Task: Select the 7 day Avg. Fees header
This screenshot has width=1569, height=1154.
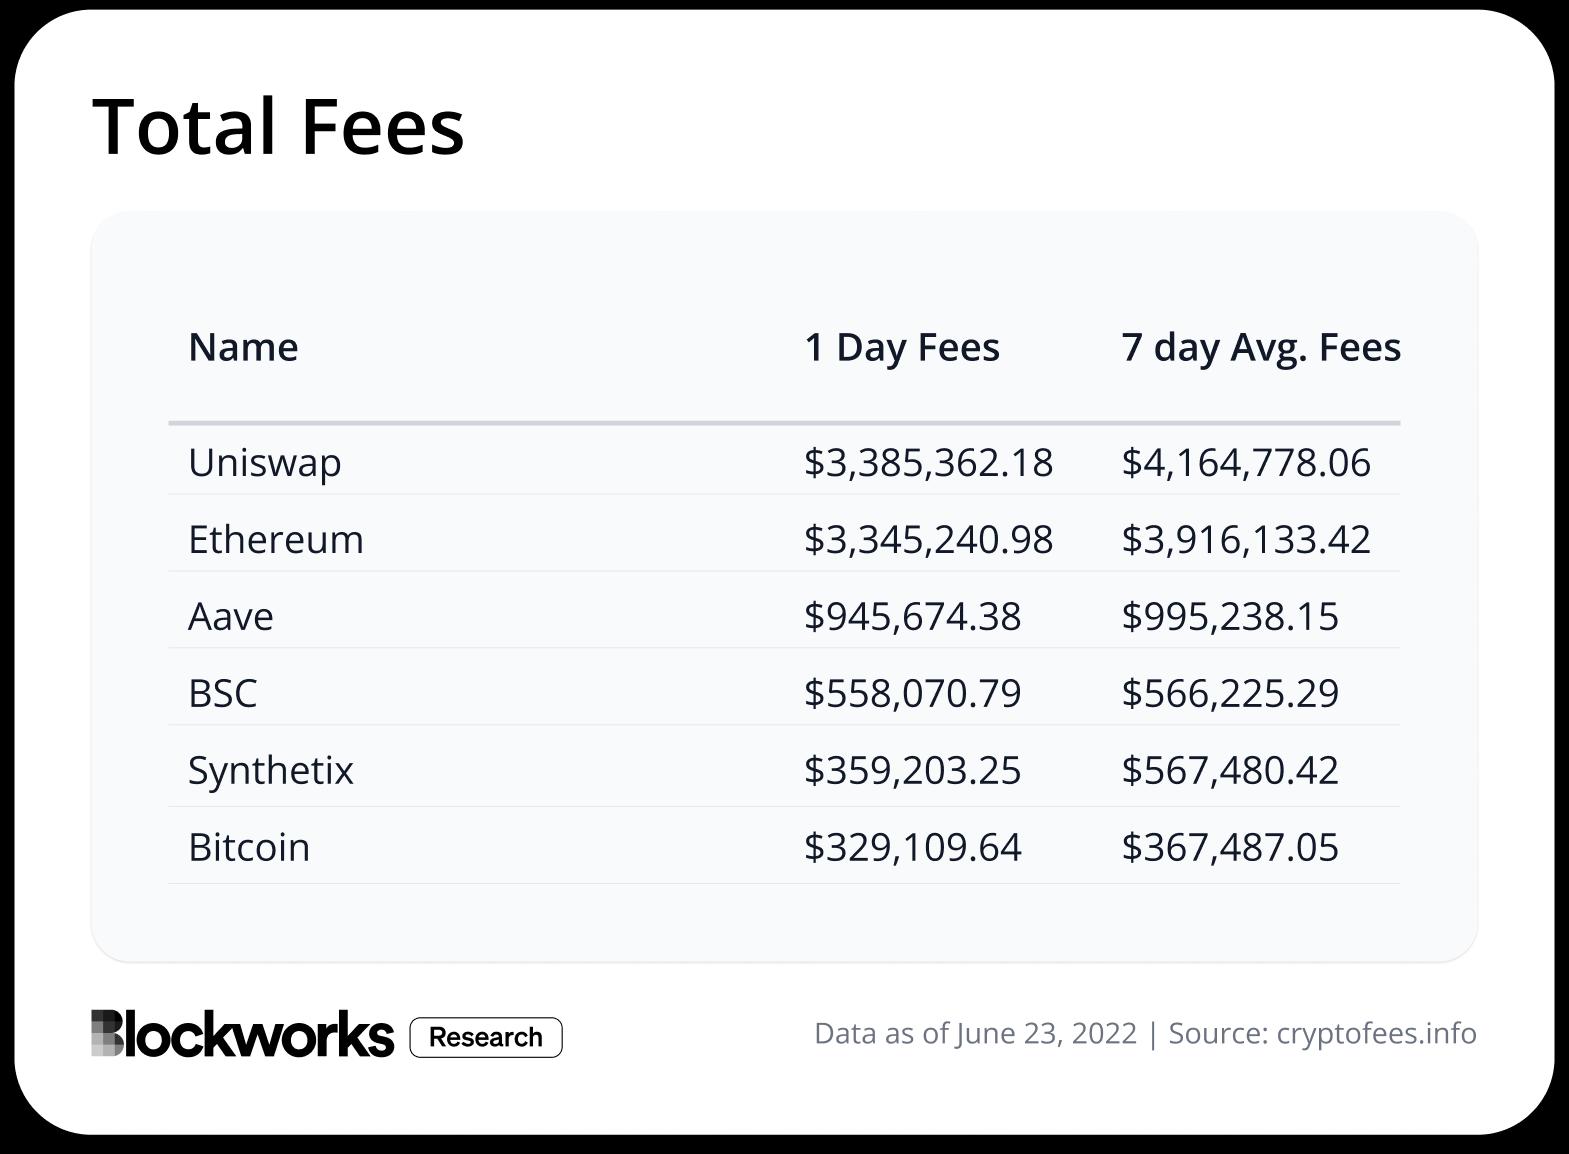Action: [x=1260, y=347]
